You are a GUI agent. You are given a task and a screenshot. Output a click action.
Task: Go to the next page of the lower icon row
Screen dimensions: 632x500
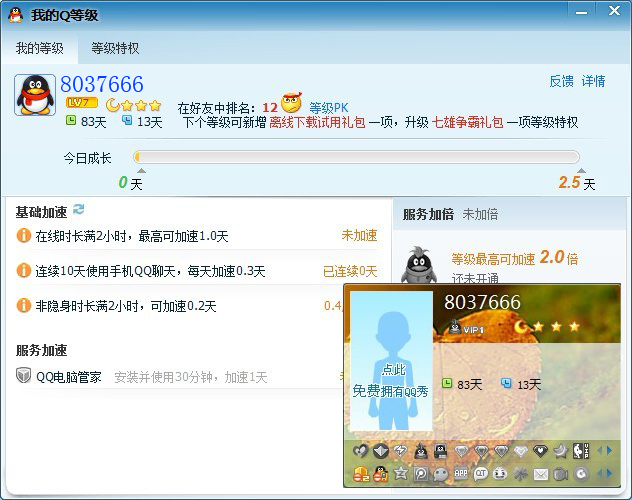point(609,474)
